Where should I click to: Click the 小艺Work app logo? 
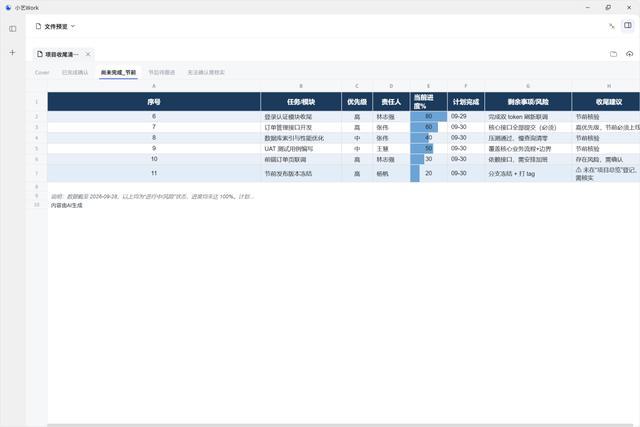(x=8, y=7)
